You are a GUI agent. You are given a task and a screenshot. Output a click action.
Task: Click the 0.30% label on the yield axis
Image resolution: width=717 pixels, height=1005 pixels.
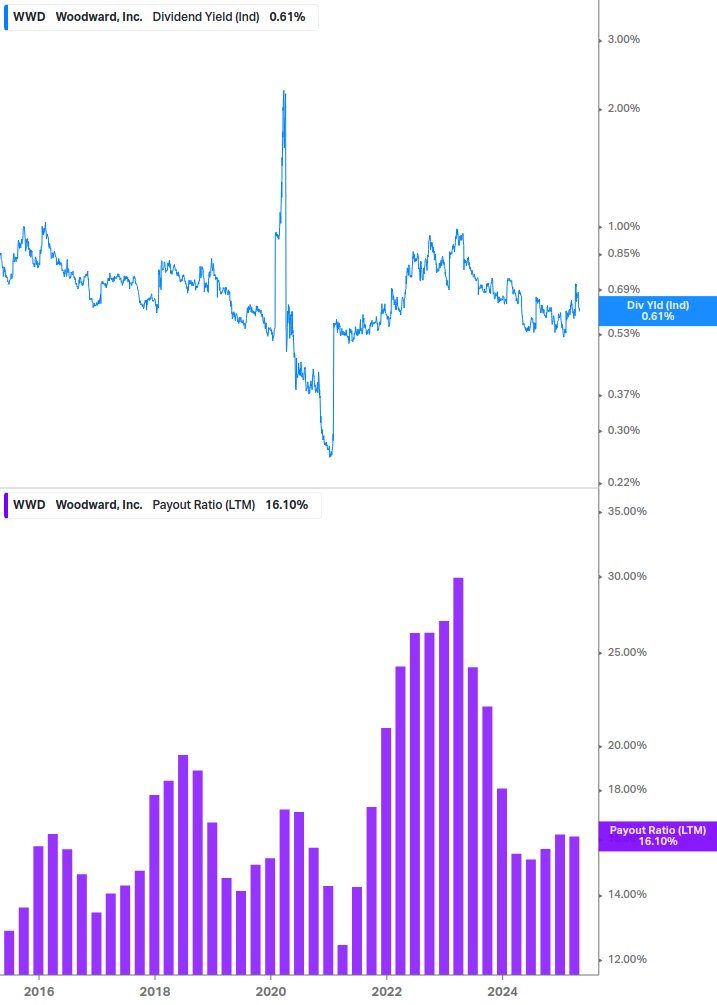[623, 430]
